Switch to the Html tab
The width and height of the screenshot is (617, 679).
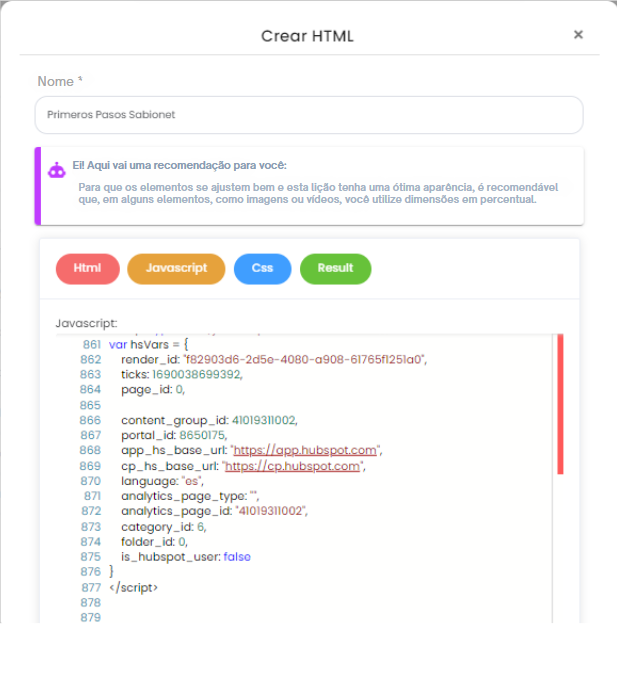pos(87,268)
